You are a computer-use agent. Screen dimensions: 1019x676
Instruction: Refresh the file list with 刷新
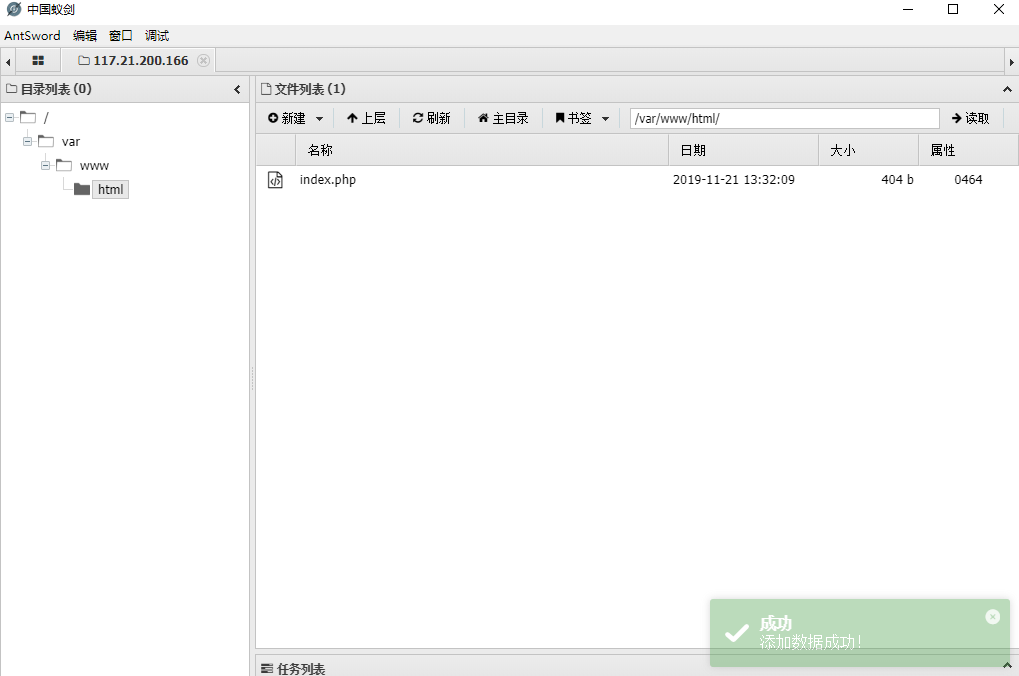click(x=432, y=118)
